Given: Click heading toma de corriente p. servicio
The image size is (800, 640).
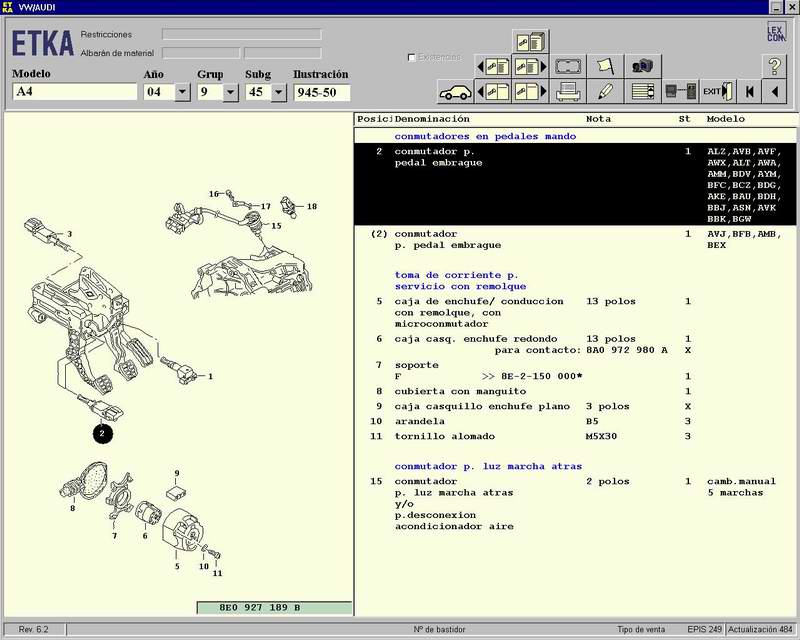Looking at the screenshot, I should (x=460, y=281).
